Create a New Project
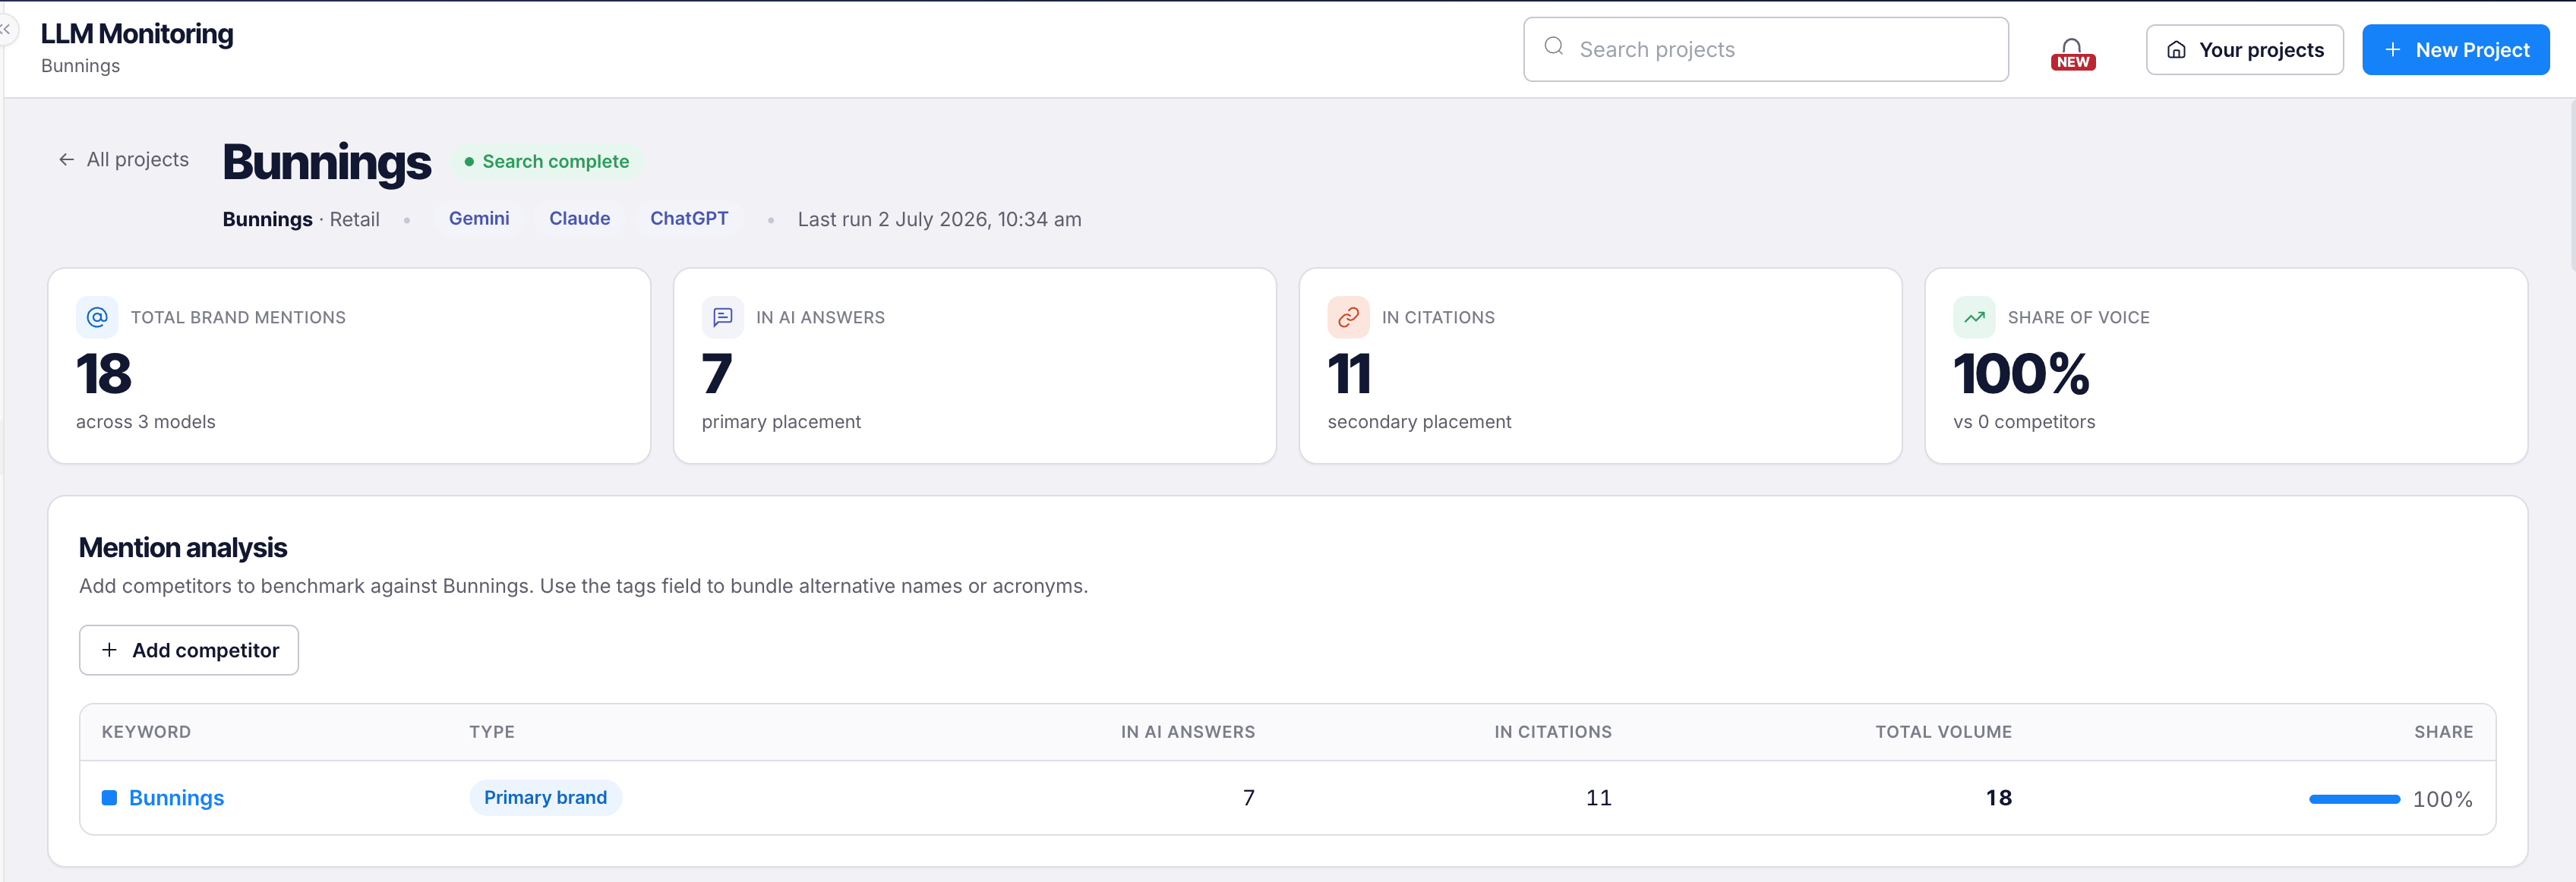 tap(2455, 50)
